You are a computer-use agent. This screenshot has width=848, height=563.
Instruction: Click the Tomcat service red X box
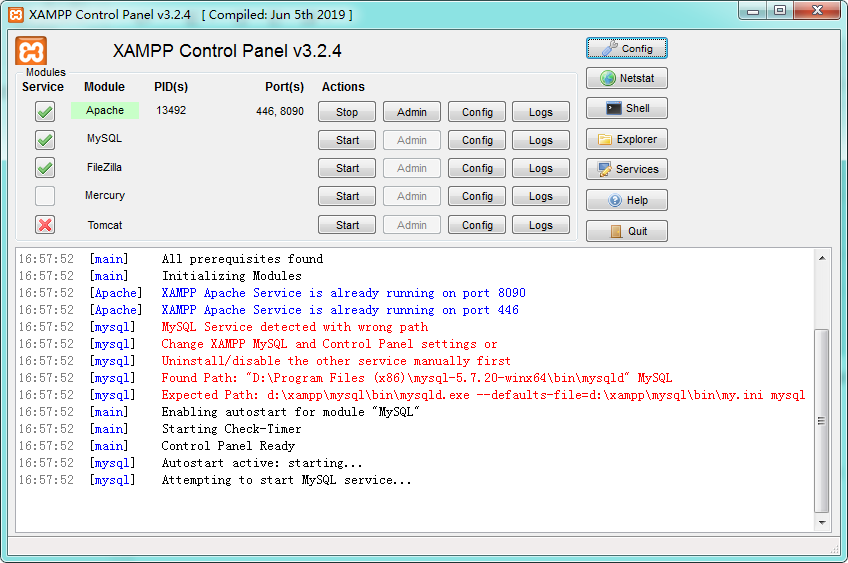coord(45,224)
